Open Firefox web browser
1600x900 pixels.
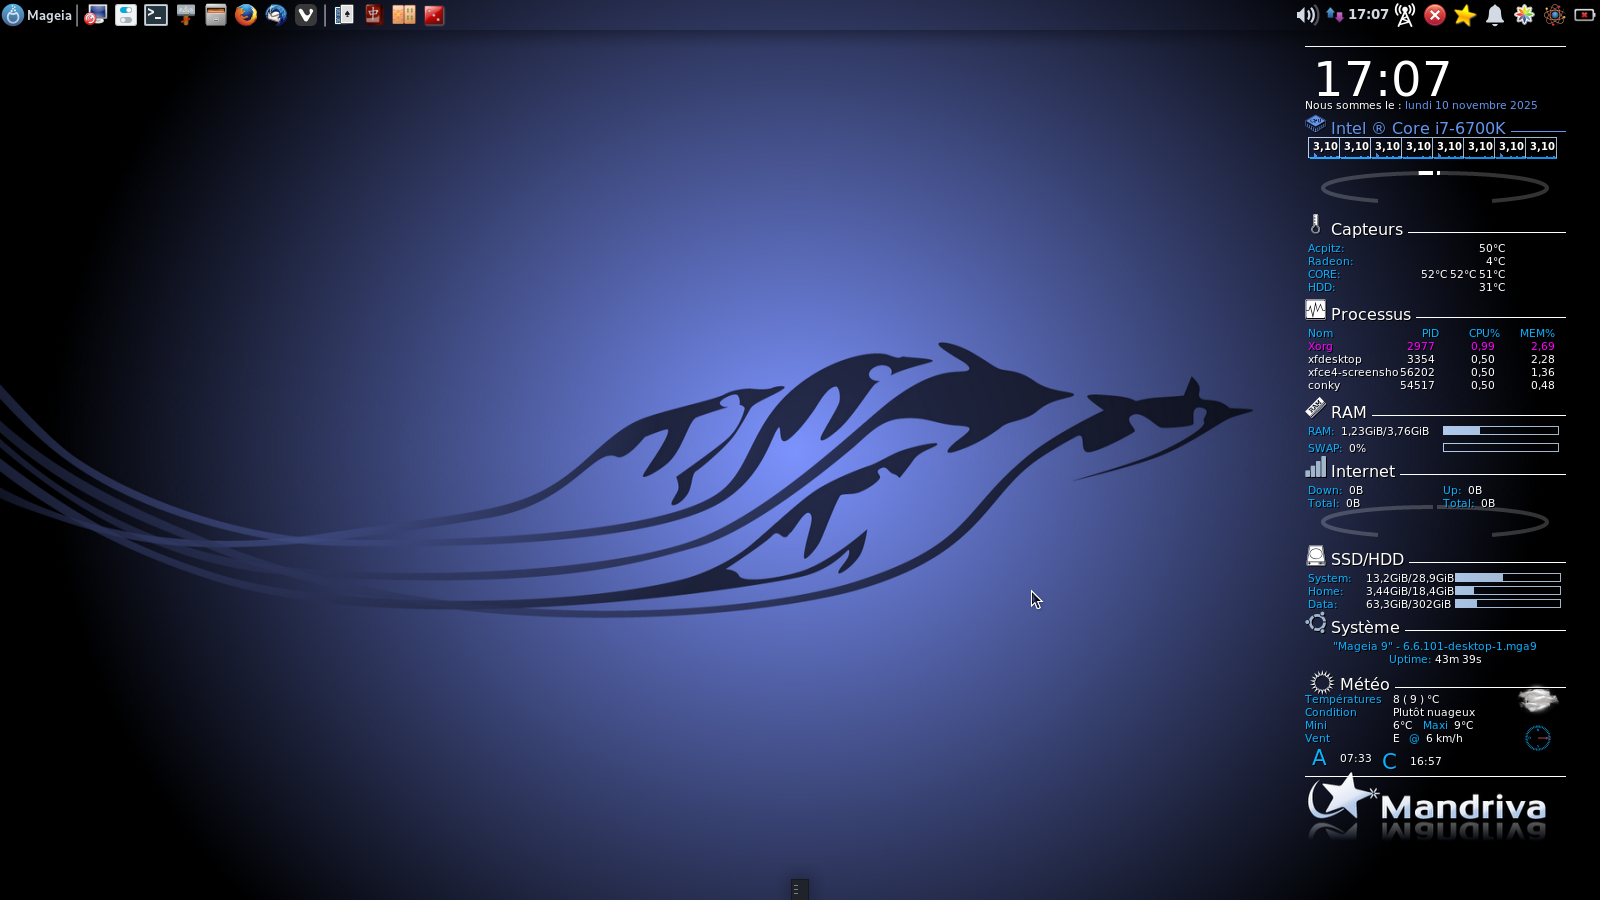246,15
